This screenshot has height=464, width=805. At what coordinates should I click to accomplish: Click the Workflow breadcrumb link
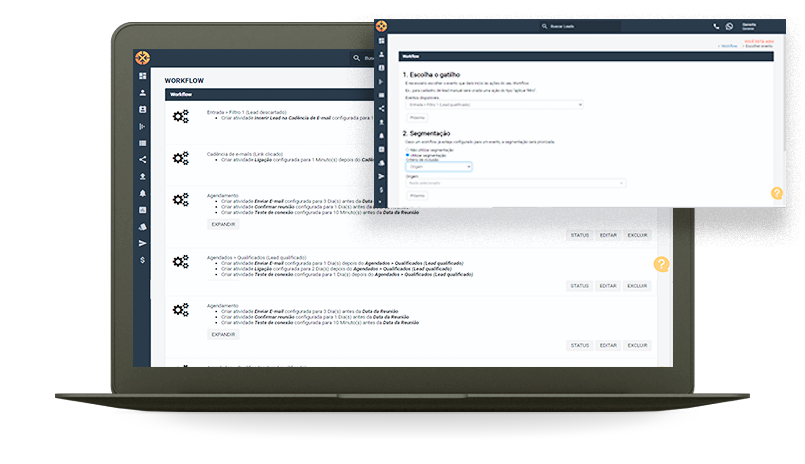pyautogui.click(x=728, y=46)
